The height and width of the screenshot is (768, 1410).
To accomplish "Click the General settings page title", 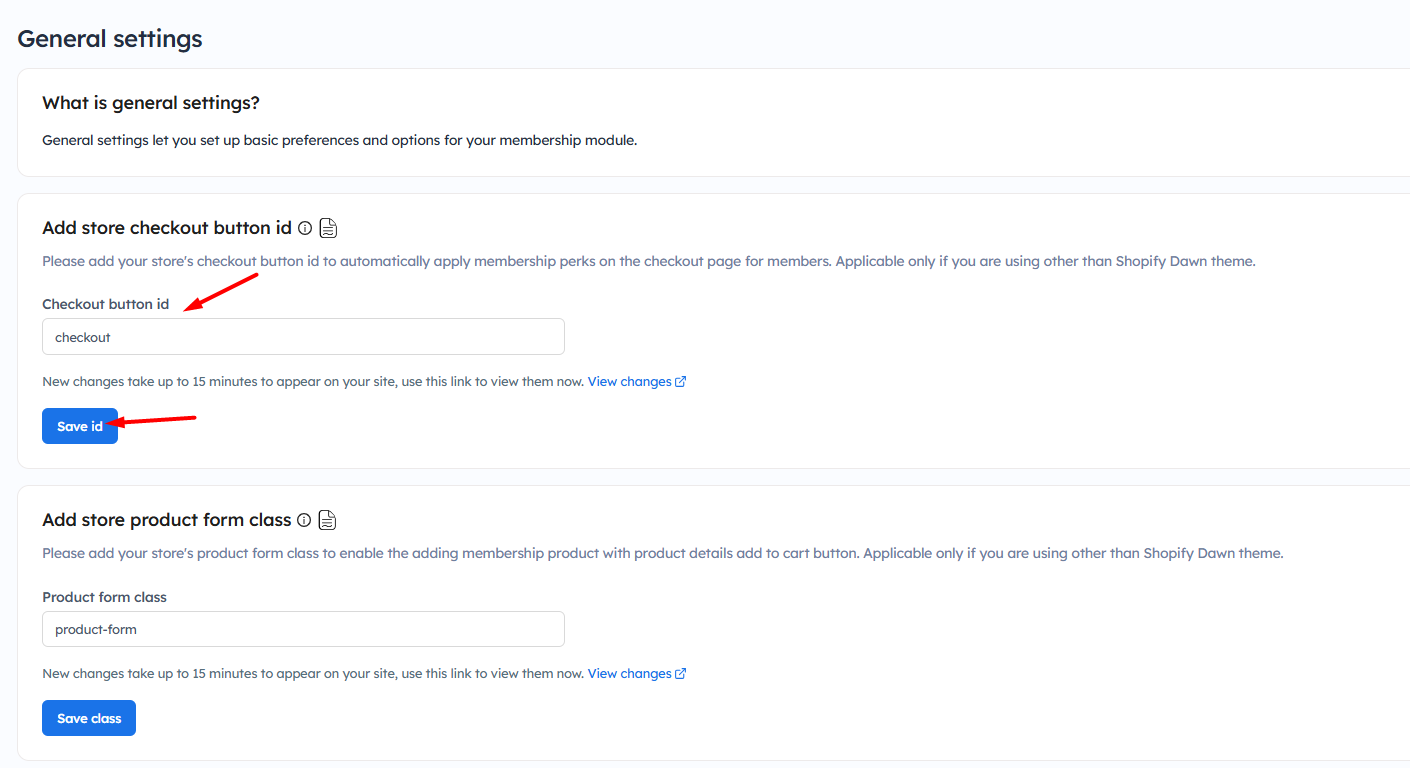I will tap(110, 39).
